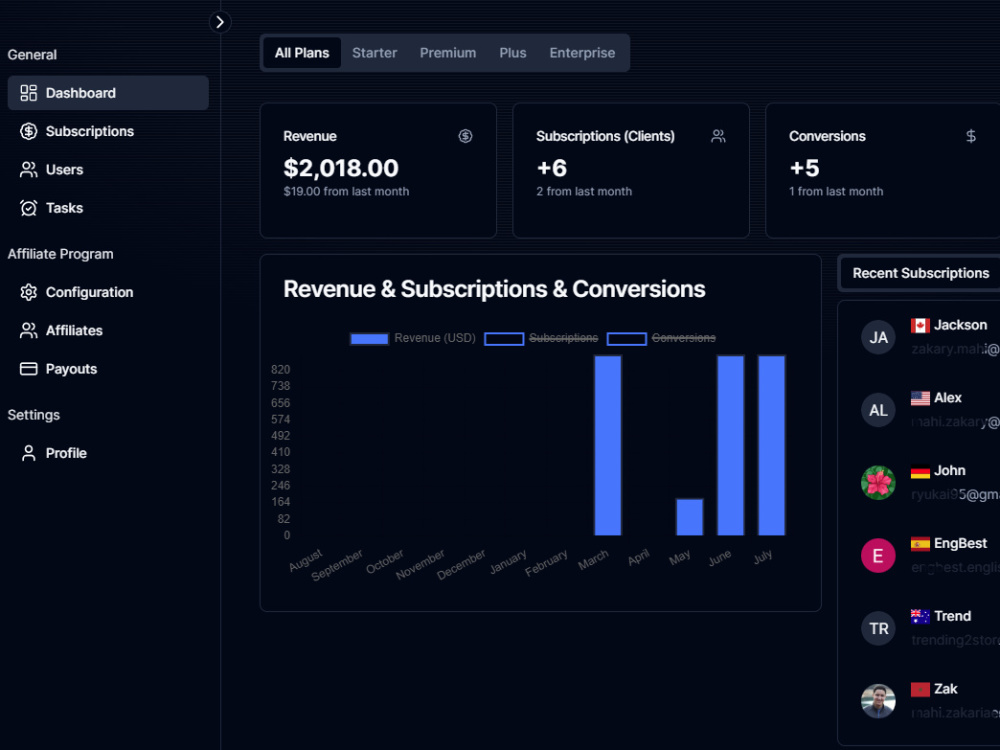This screenshot has width=1000, height=750.
Task: Switch to the Premium plan tab
Action: 448,53
